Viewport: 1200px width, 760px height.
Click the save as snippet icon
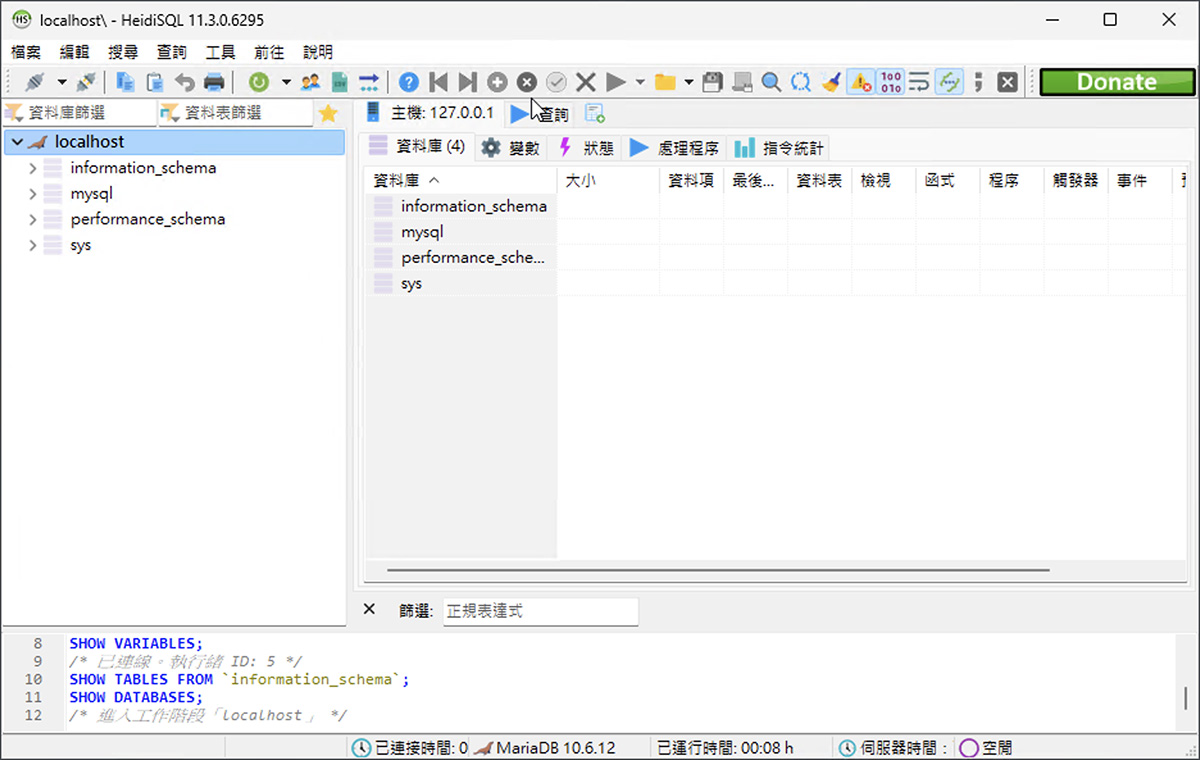(742, 82)
